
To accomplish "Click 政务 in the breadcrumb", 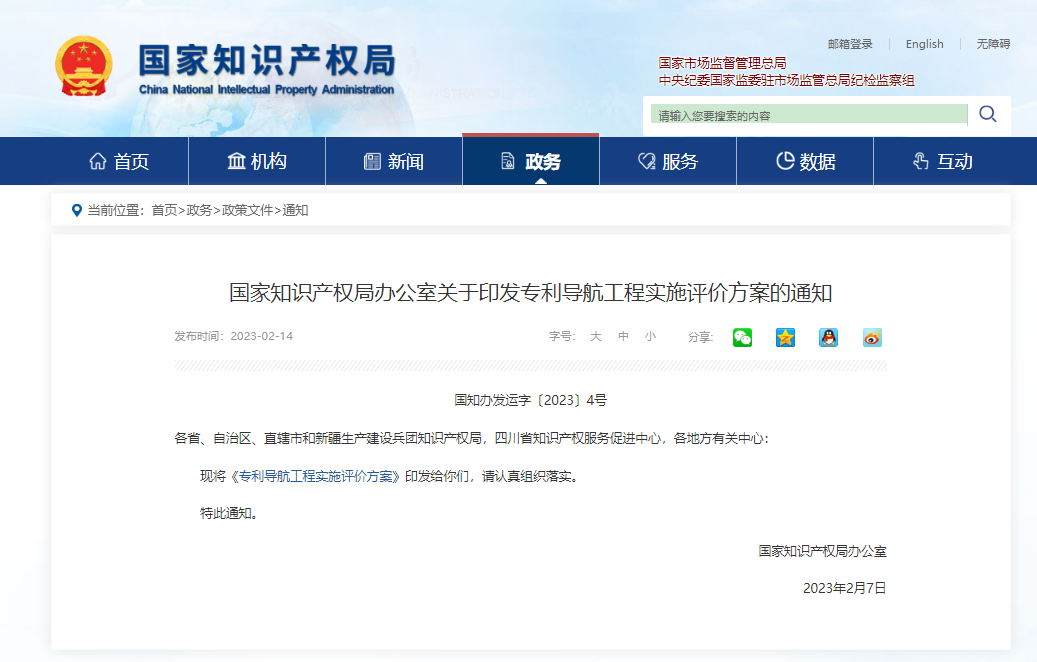I will click(x=199, y=210).
